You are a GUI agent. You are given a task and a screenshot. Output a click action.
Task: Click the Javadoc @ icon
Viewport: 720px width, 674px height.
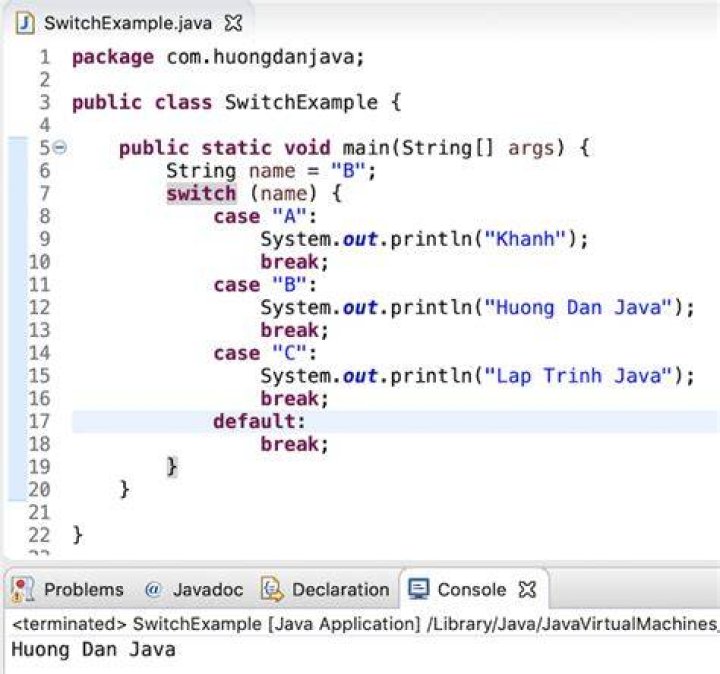[153, 590]
